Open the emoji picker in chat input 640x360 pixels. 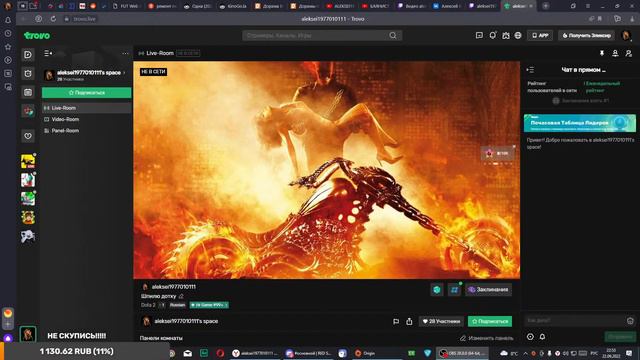click(630, 321)
